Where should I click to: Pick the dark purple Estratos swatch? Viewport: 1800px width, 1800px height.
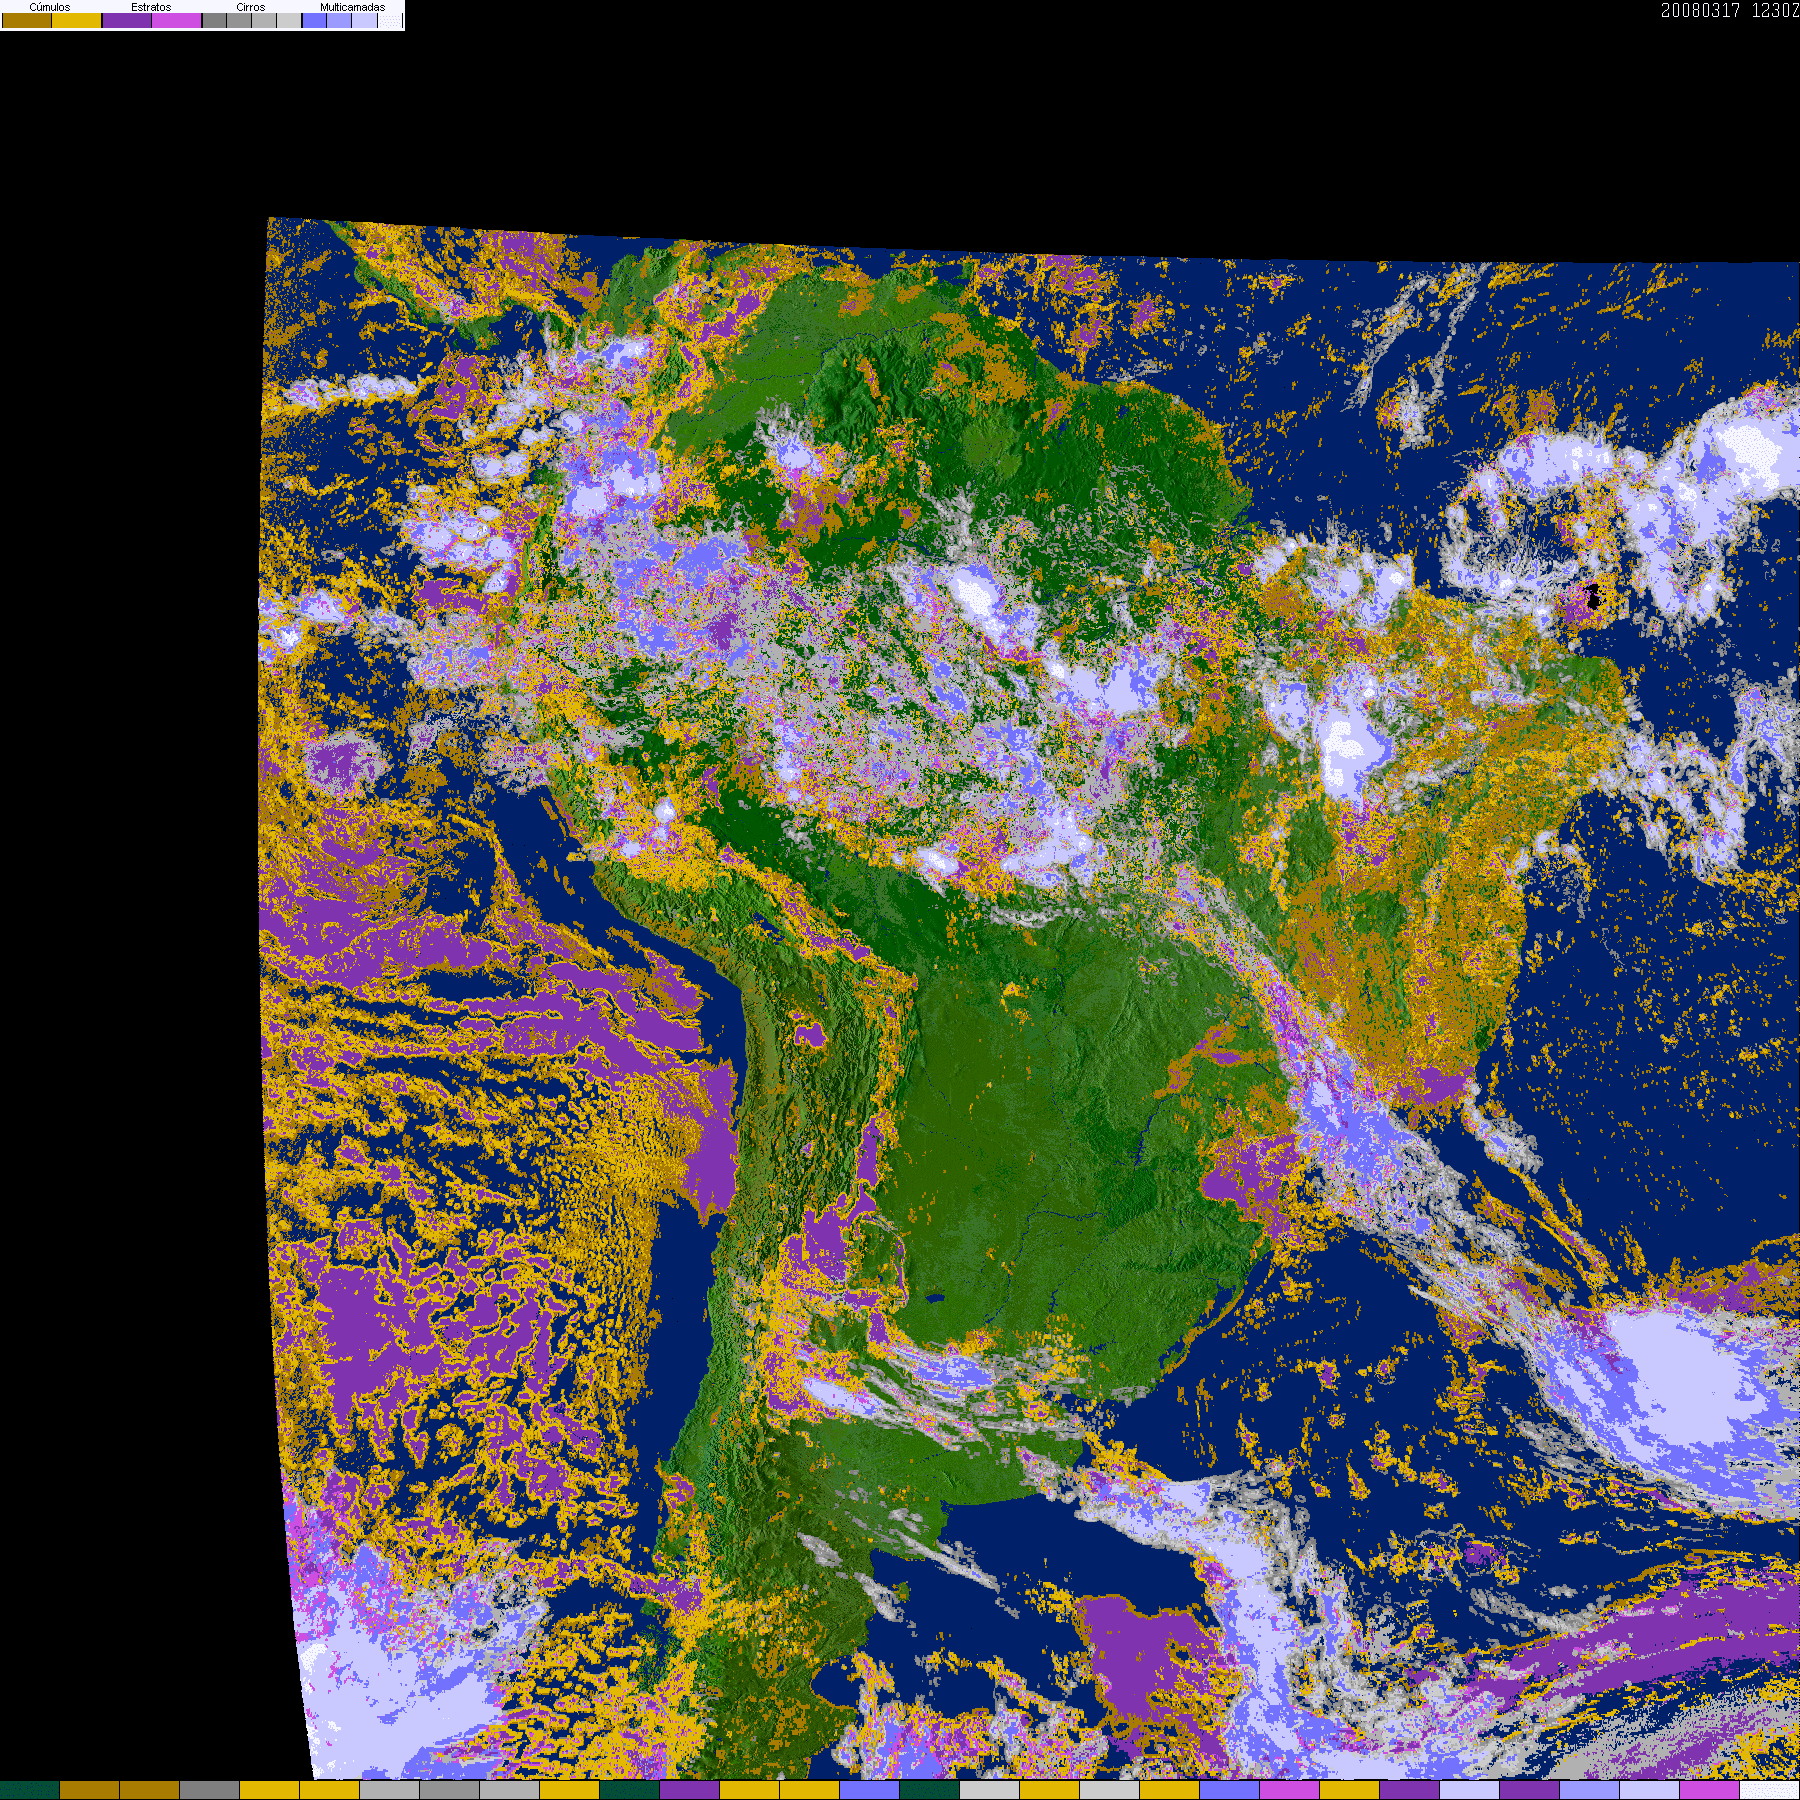tap(127, 21)
